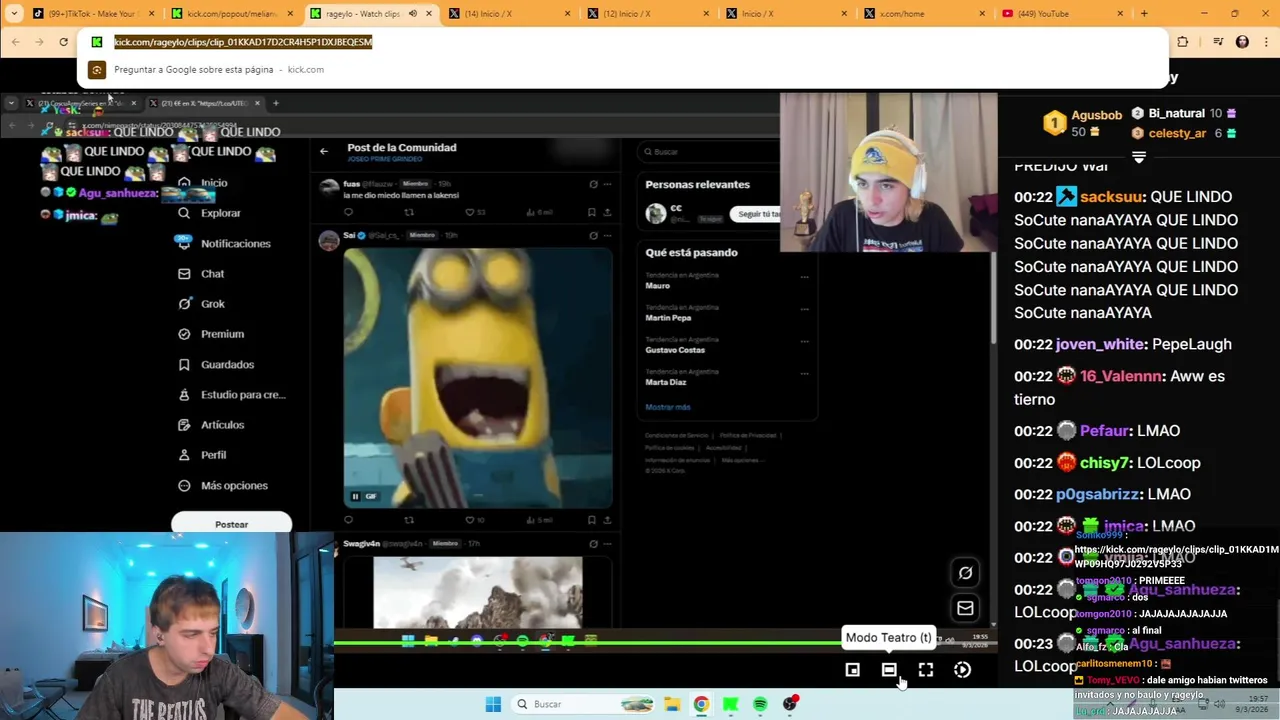
Task: Open the Marta Diaz trend options menu
Action: click(x=804, y=373)
